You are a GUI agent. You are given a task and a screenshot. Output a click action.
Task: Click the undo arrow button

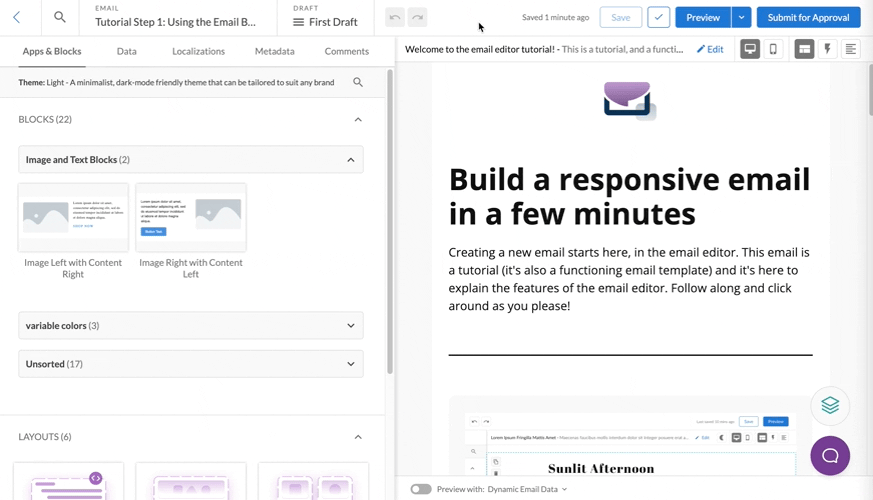pyautogui.click(x=395, y=18)
